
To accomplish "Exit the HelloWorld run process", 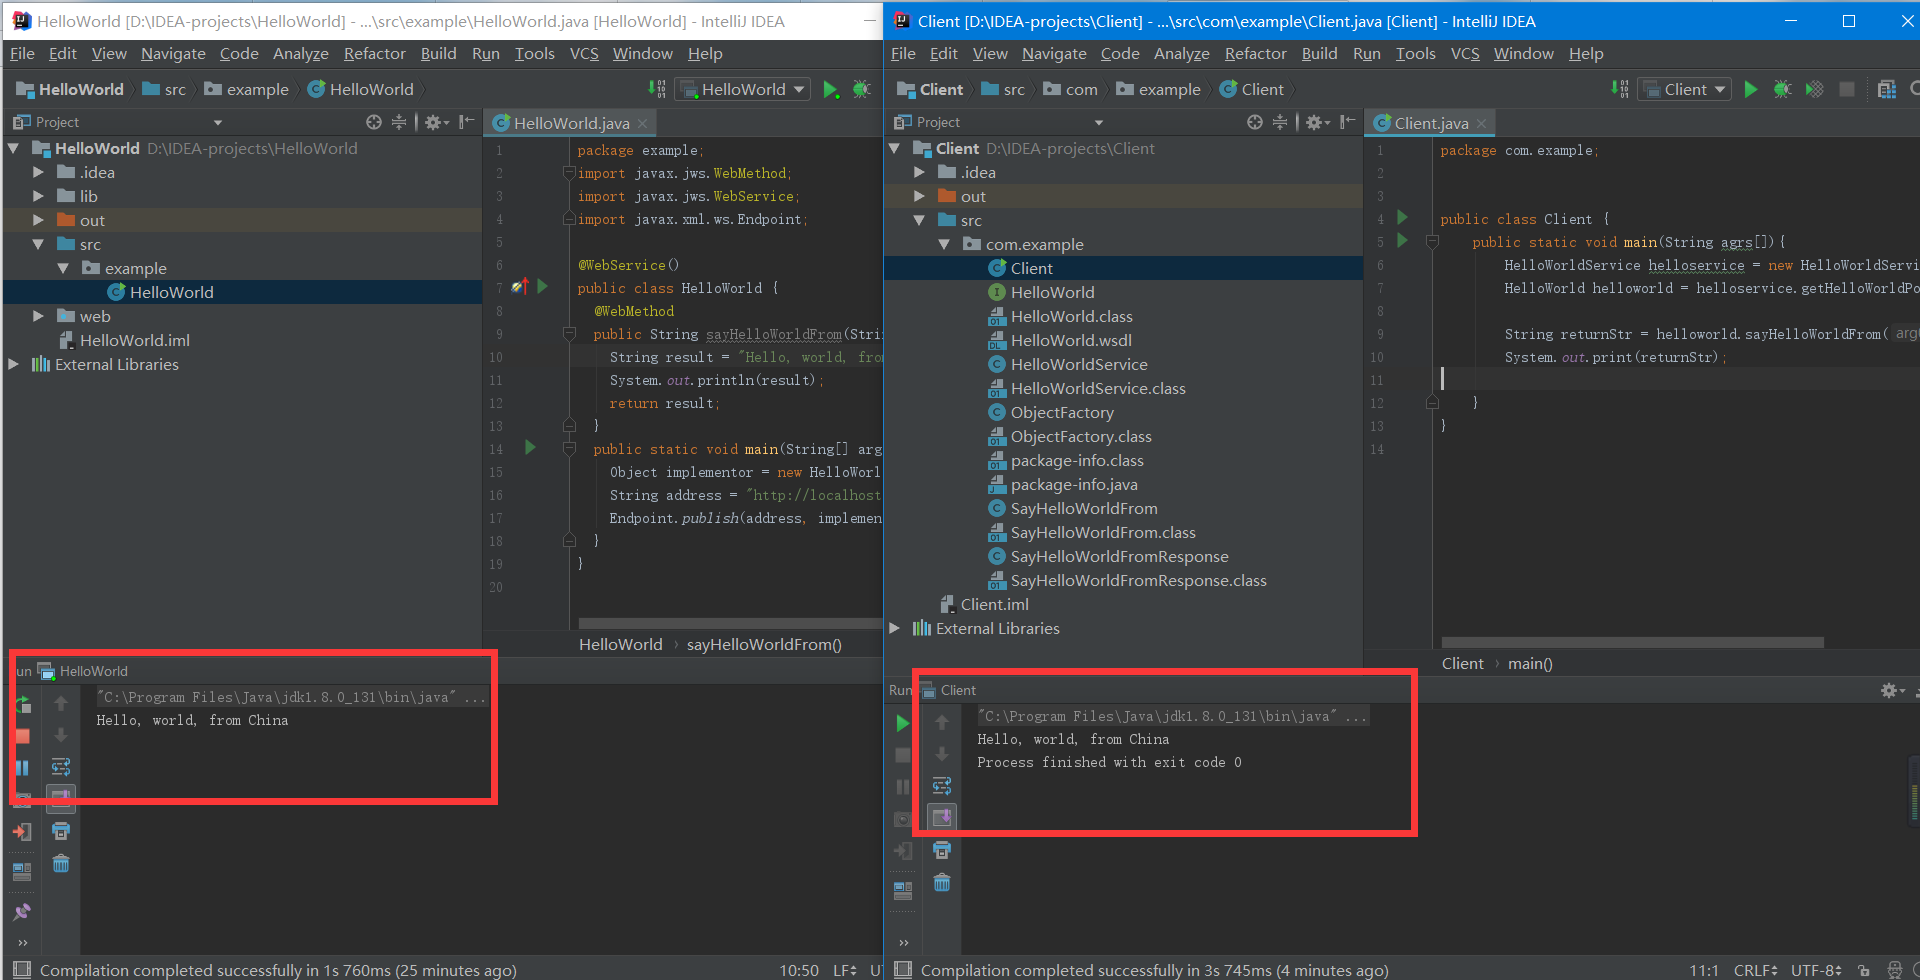I will point(22,831).
